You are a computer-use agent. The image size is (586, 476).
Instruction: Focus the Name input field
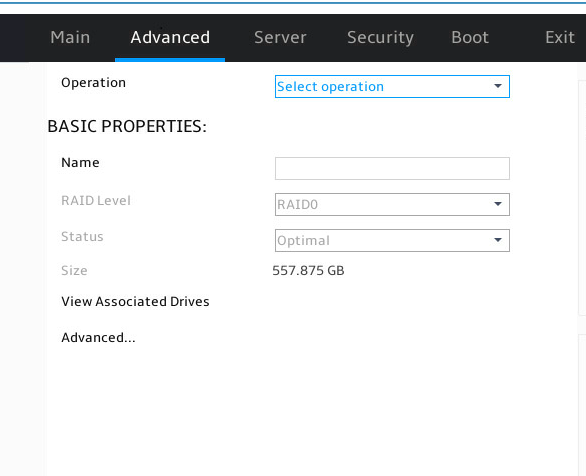392,169
